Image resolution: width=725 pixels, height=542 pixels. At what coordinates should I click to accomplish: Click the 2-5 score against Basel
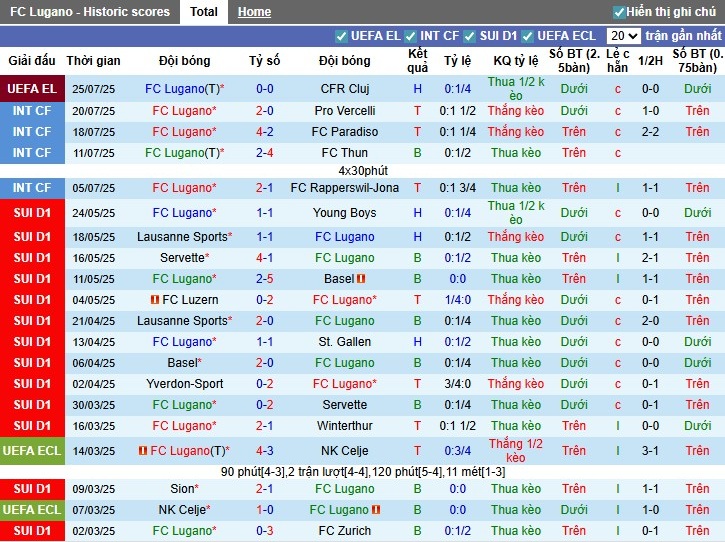pyautogui.click(x=264, y=279)
